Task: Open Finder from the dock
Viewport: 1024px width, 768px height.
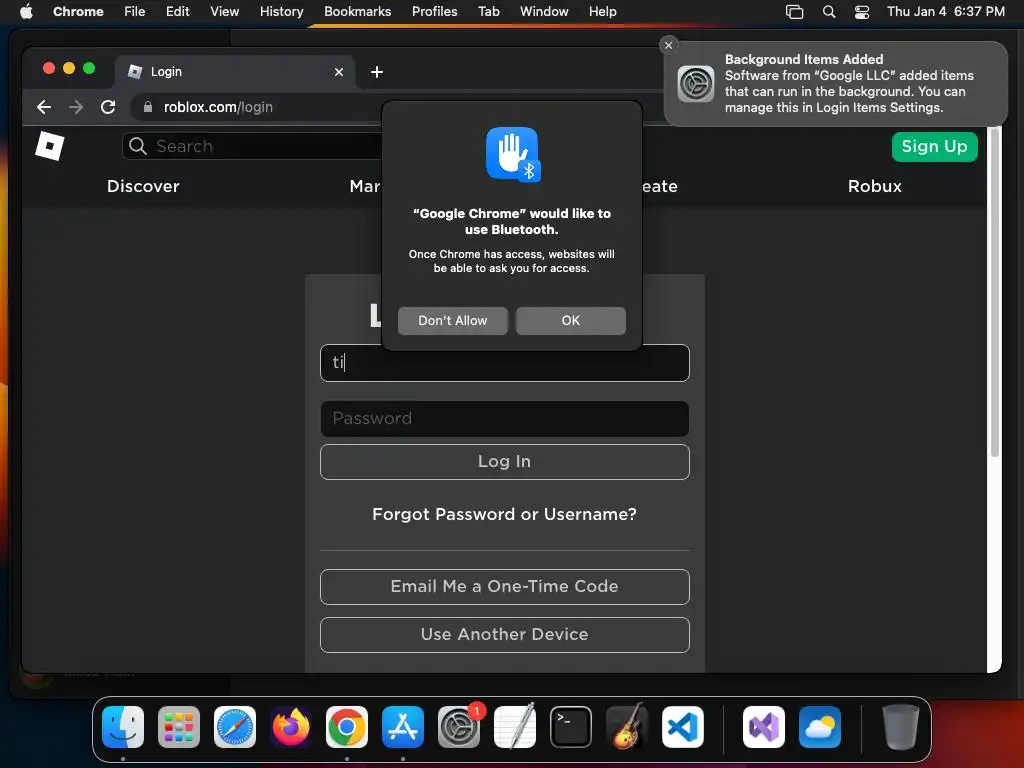Action: [123, 727]
